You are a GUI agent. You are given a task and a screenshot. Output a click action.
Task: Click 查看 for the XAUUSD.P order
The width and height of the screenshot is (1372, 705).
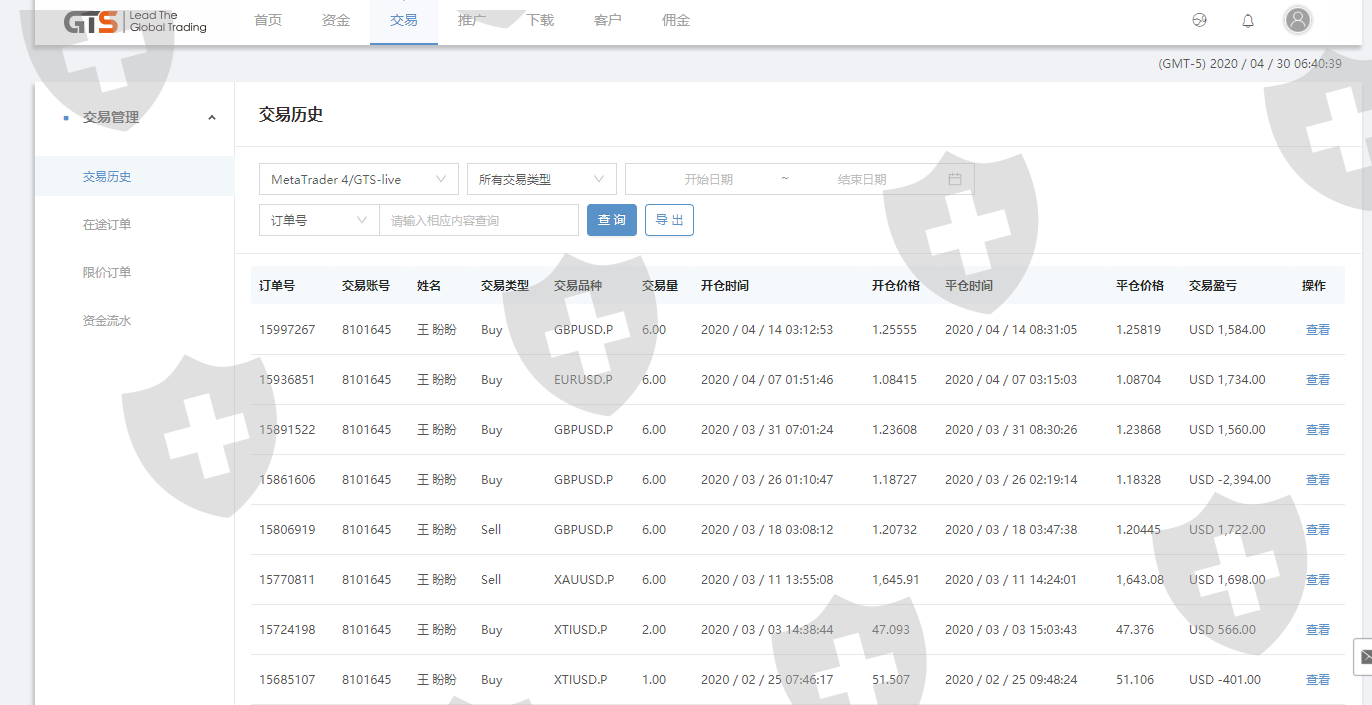point(1317,580)
